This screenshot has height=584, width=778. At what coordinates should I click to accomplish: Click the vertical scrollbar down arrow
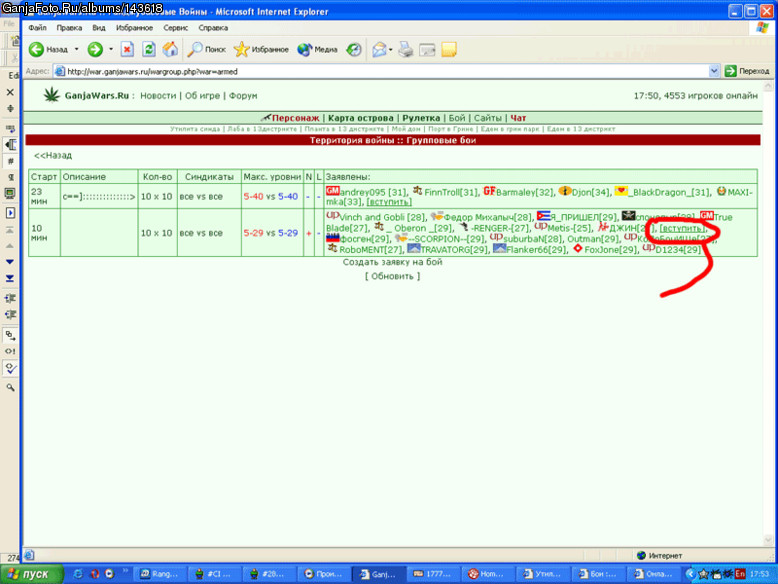point(768,540)
